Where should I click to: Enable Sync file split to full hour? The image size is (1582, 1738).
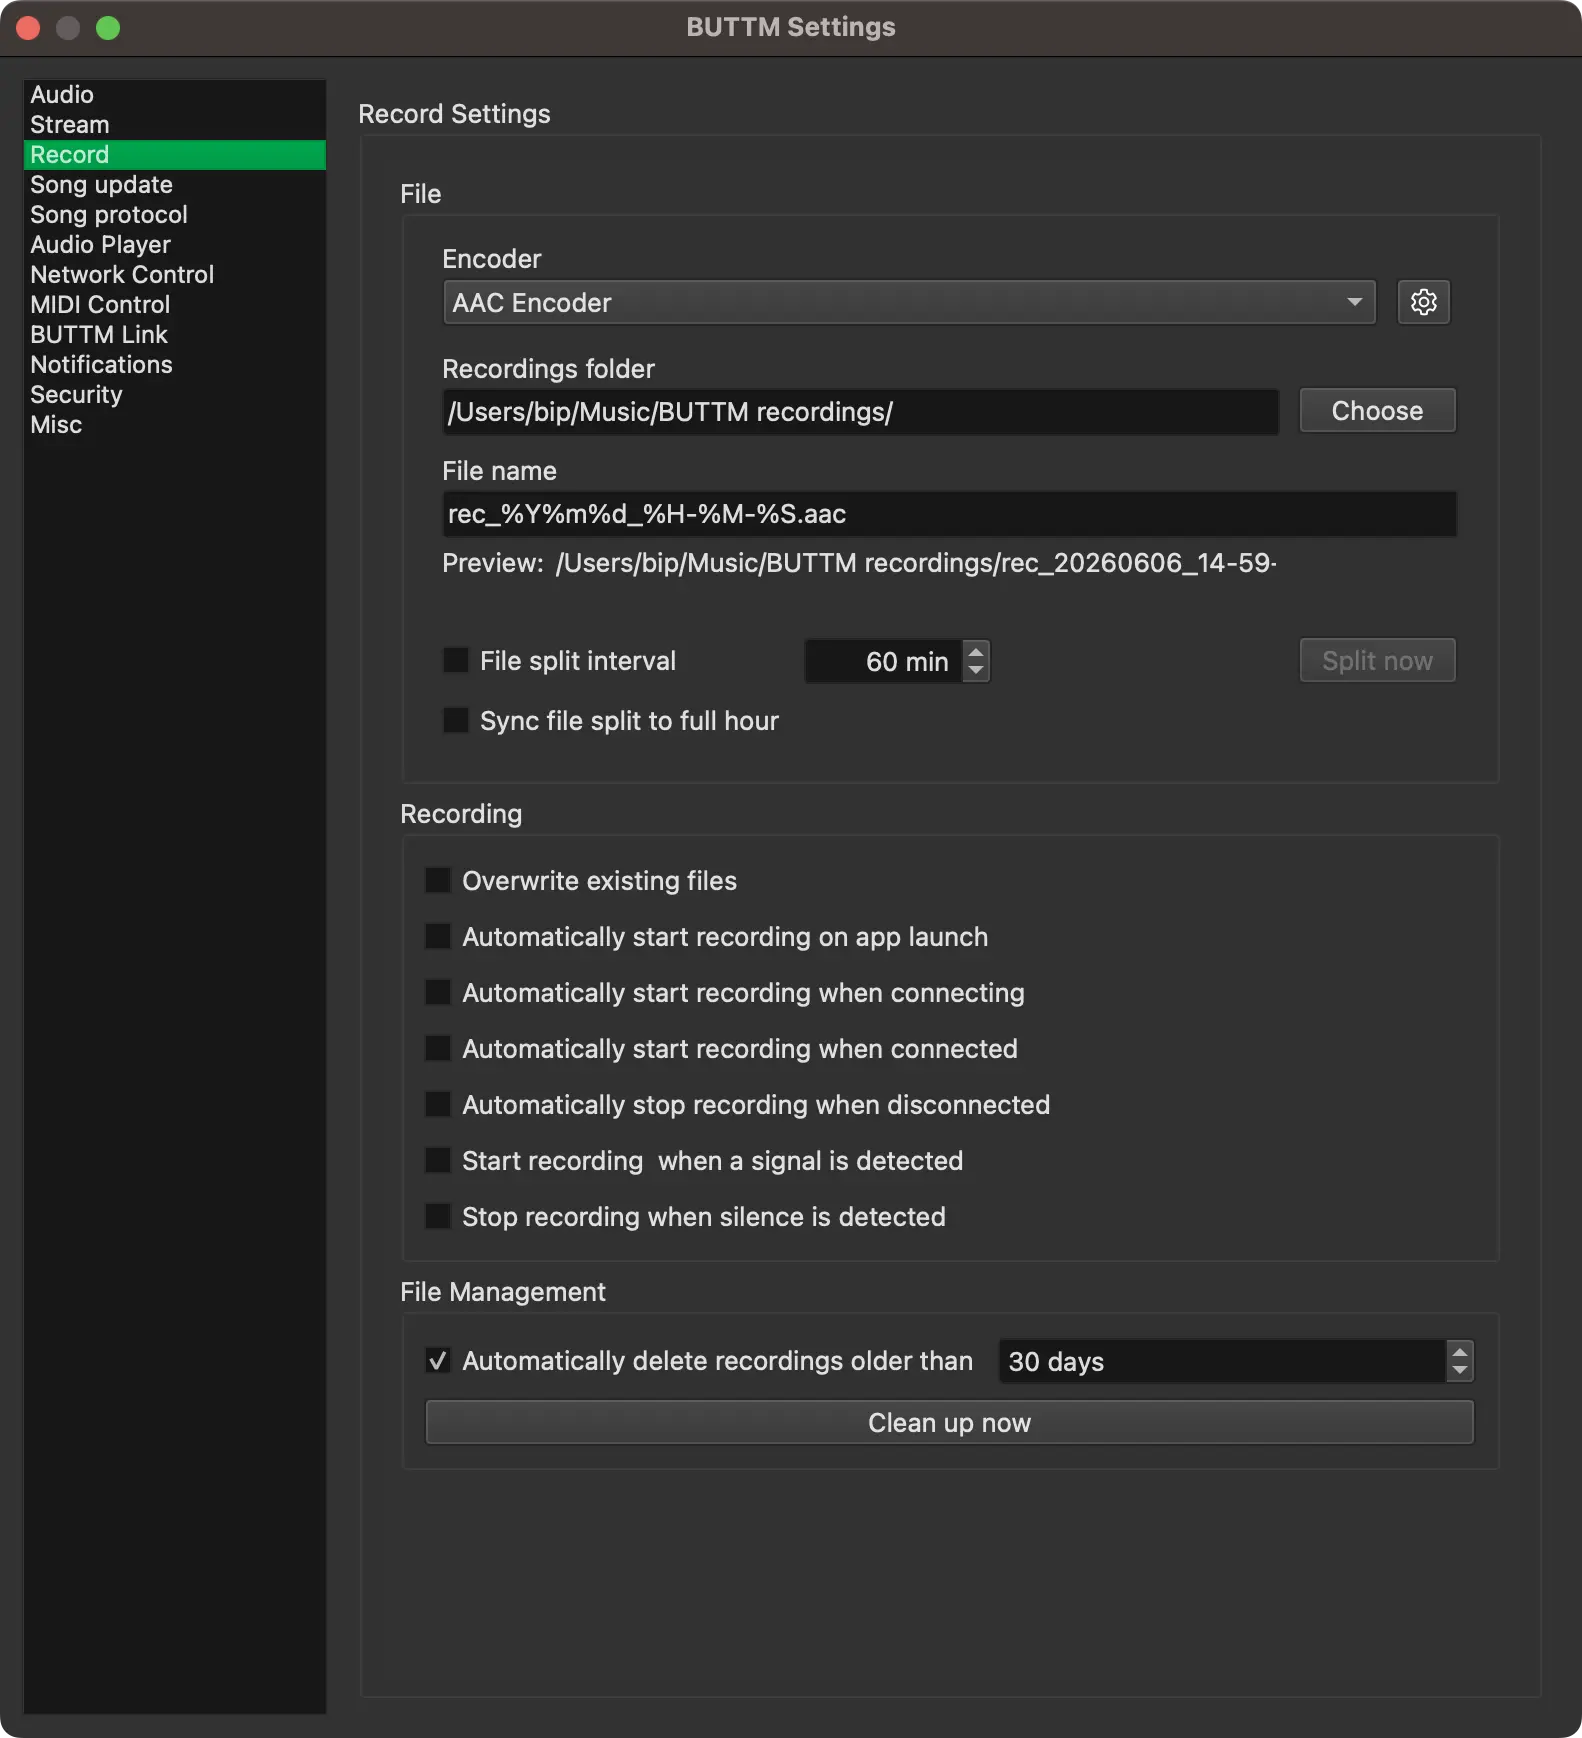pos(456,720)
